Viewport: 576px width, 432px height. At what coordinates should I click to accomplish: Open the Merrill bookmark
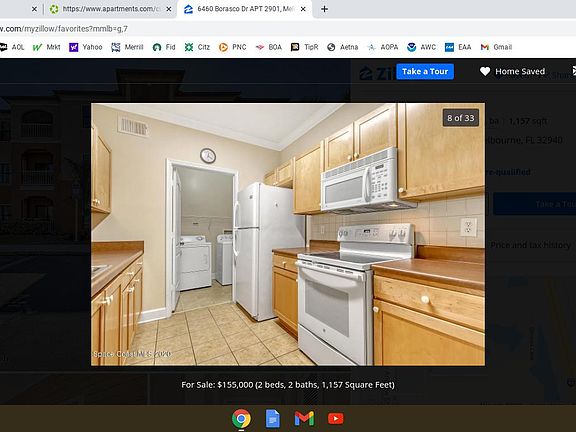(127, 47)
